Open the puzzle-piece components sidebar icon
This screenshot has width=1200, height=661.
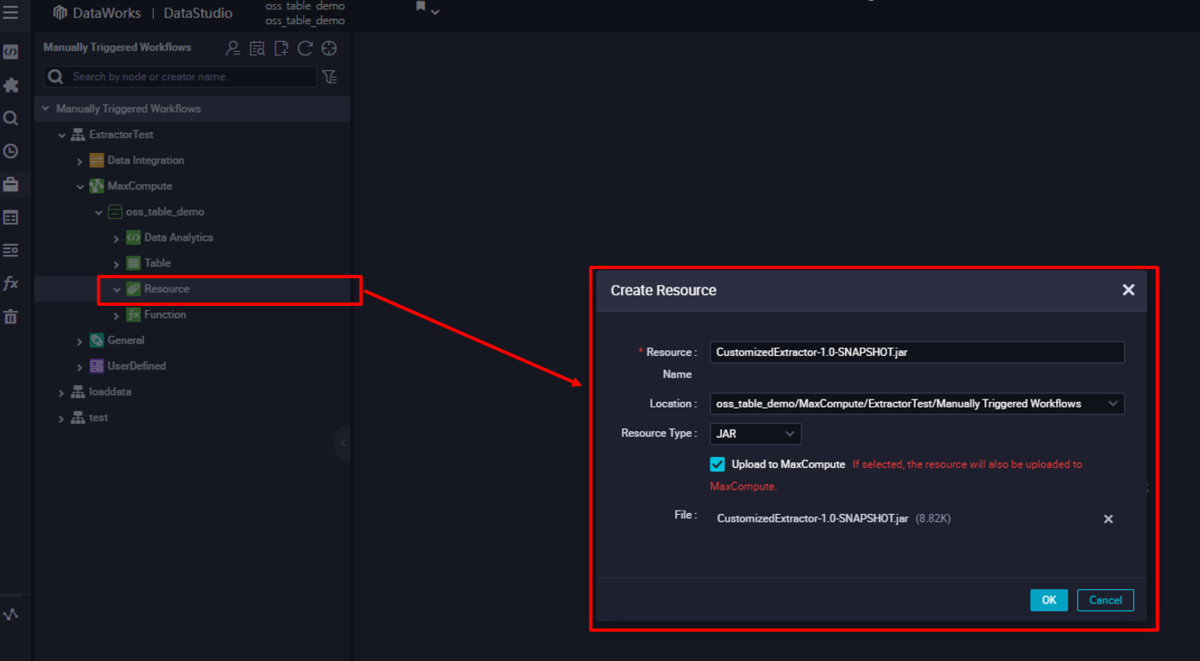(10, 85)
